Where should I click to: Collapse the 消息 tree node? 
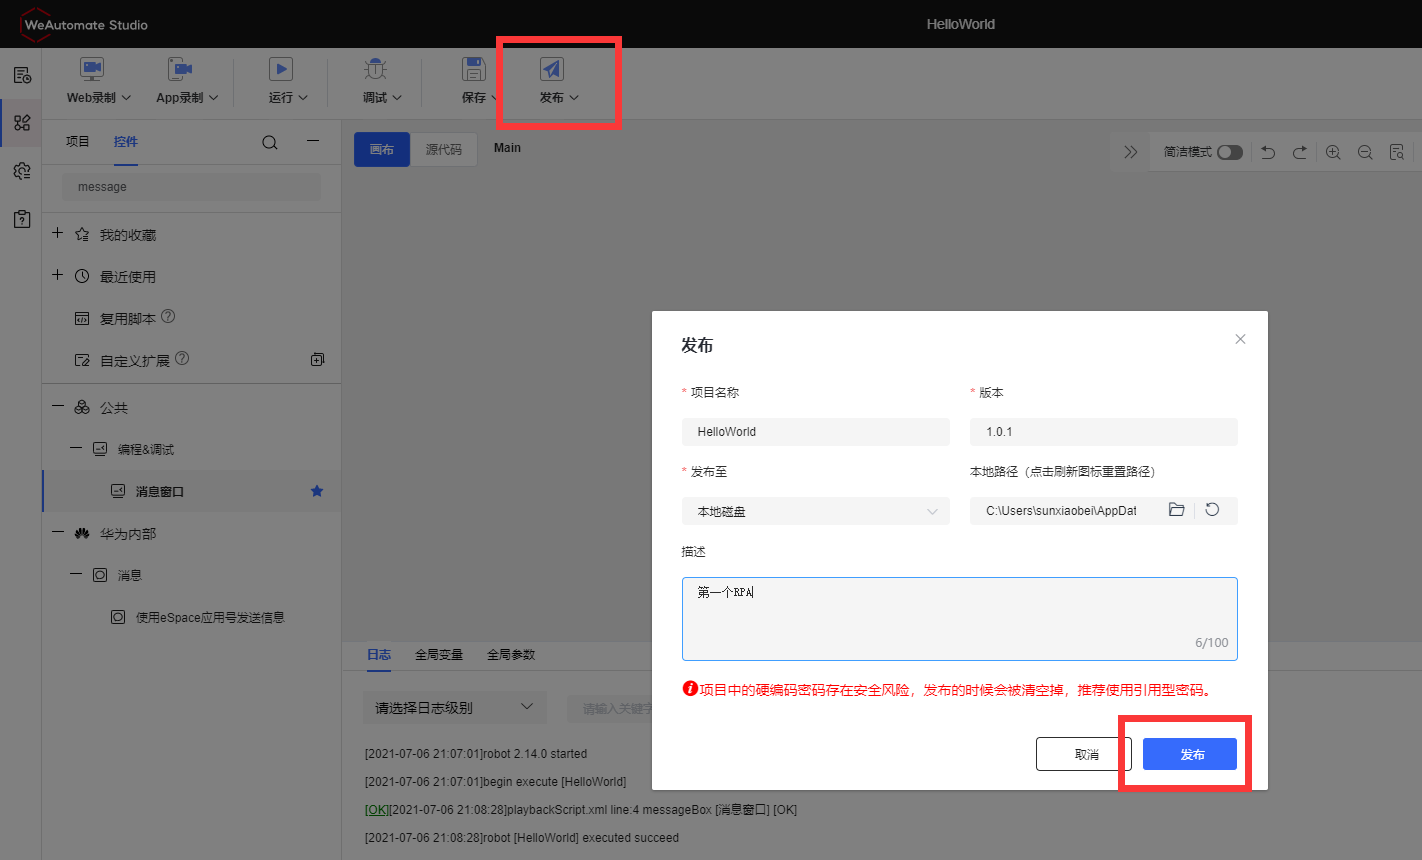pos(76,575)
